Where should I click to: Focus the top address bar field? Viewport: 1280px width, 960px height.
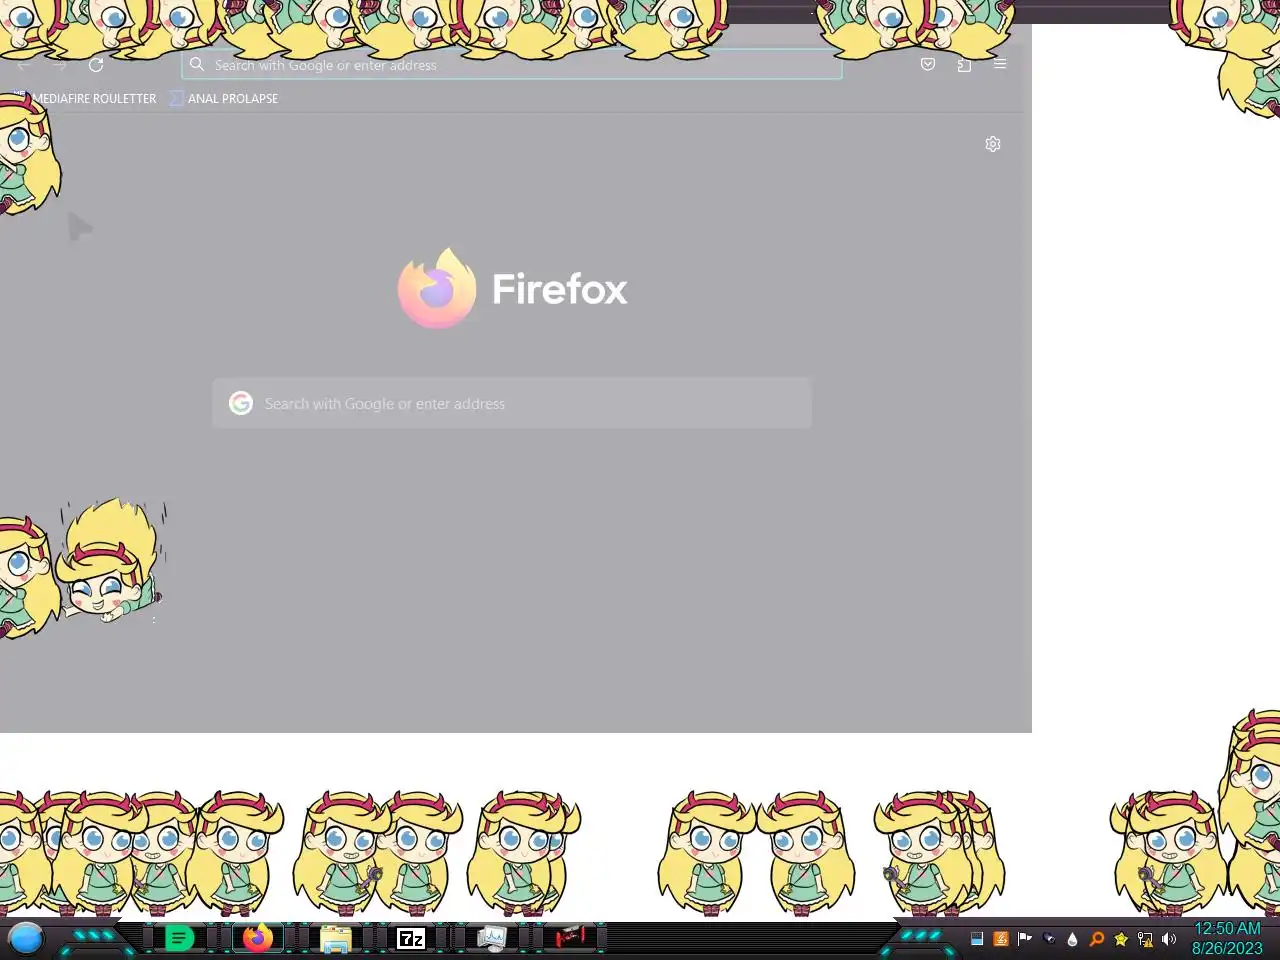tap(512, 65)
